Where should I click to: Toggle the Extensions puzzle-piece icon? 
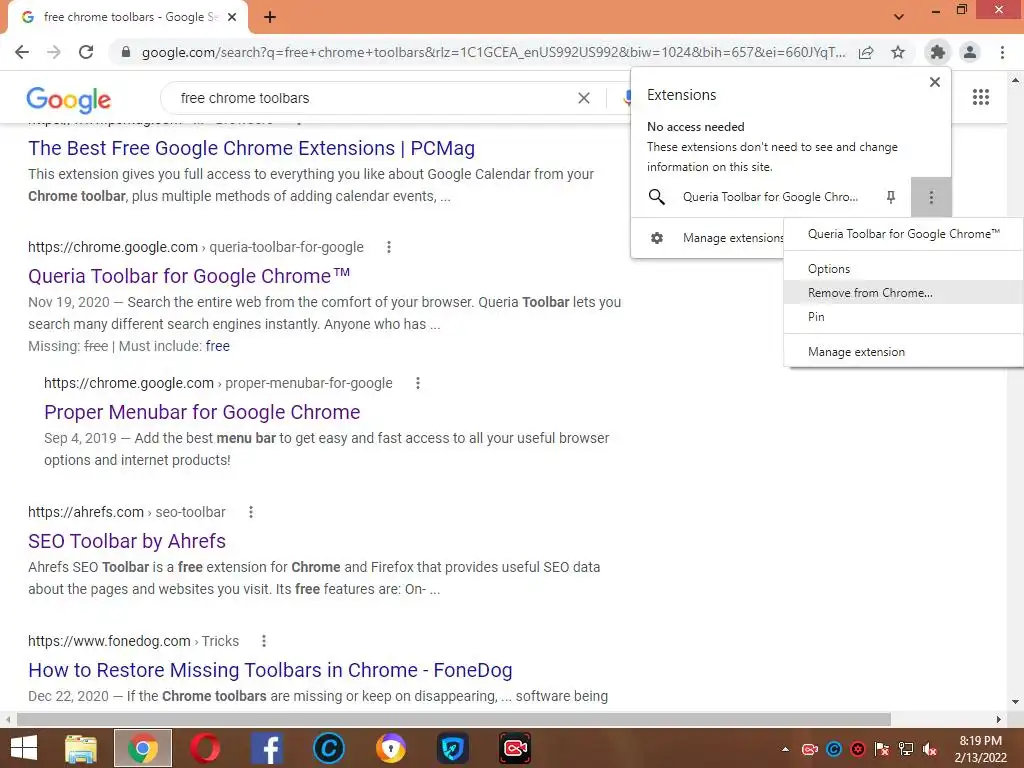tap(938, 52)
